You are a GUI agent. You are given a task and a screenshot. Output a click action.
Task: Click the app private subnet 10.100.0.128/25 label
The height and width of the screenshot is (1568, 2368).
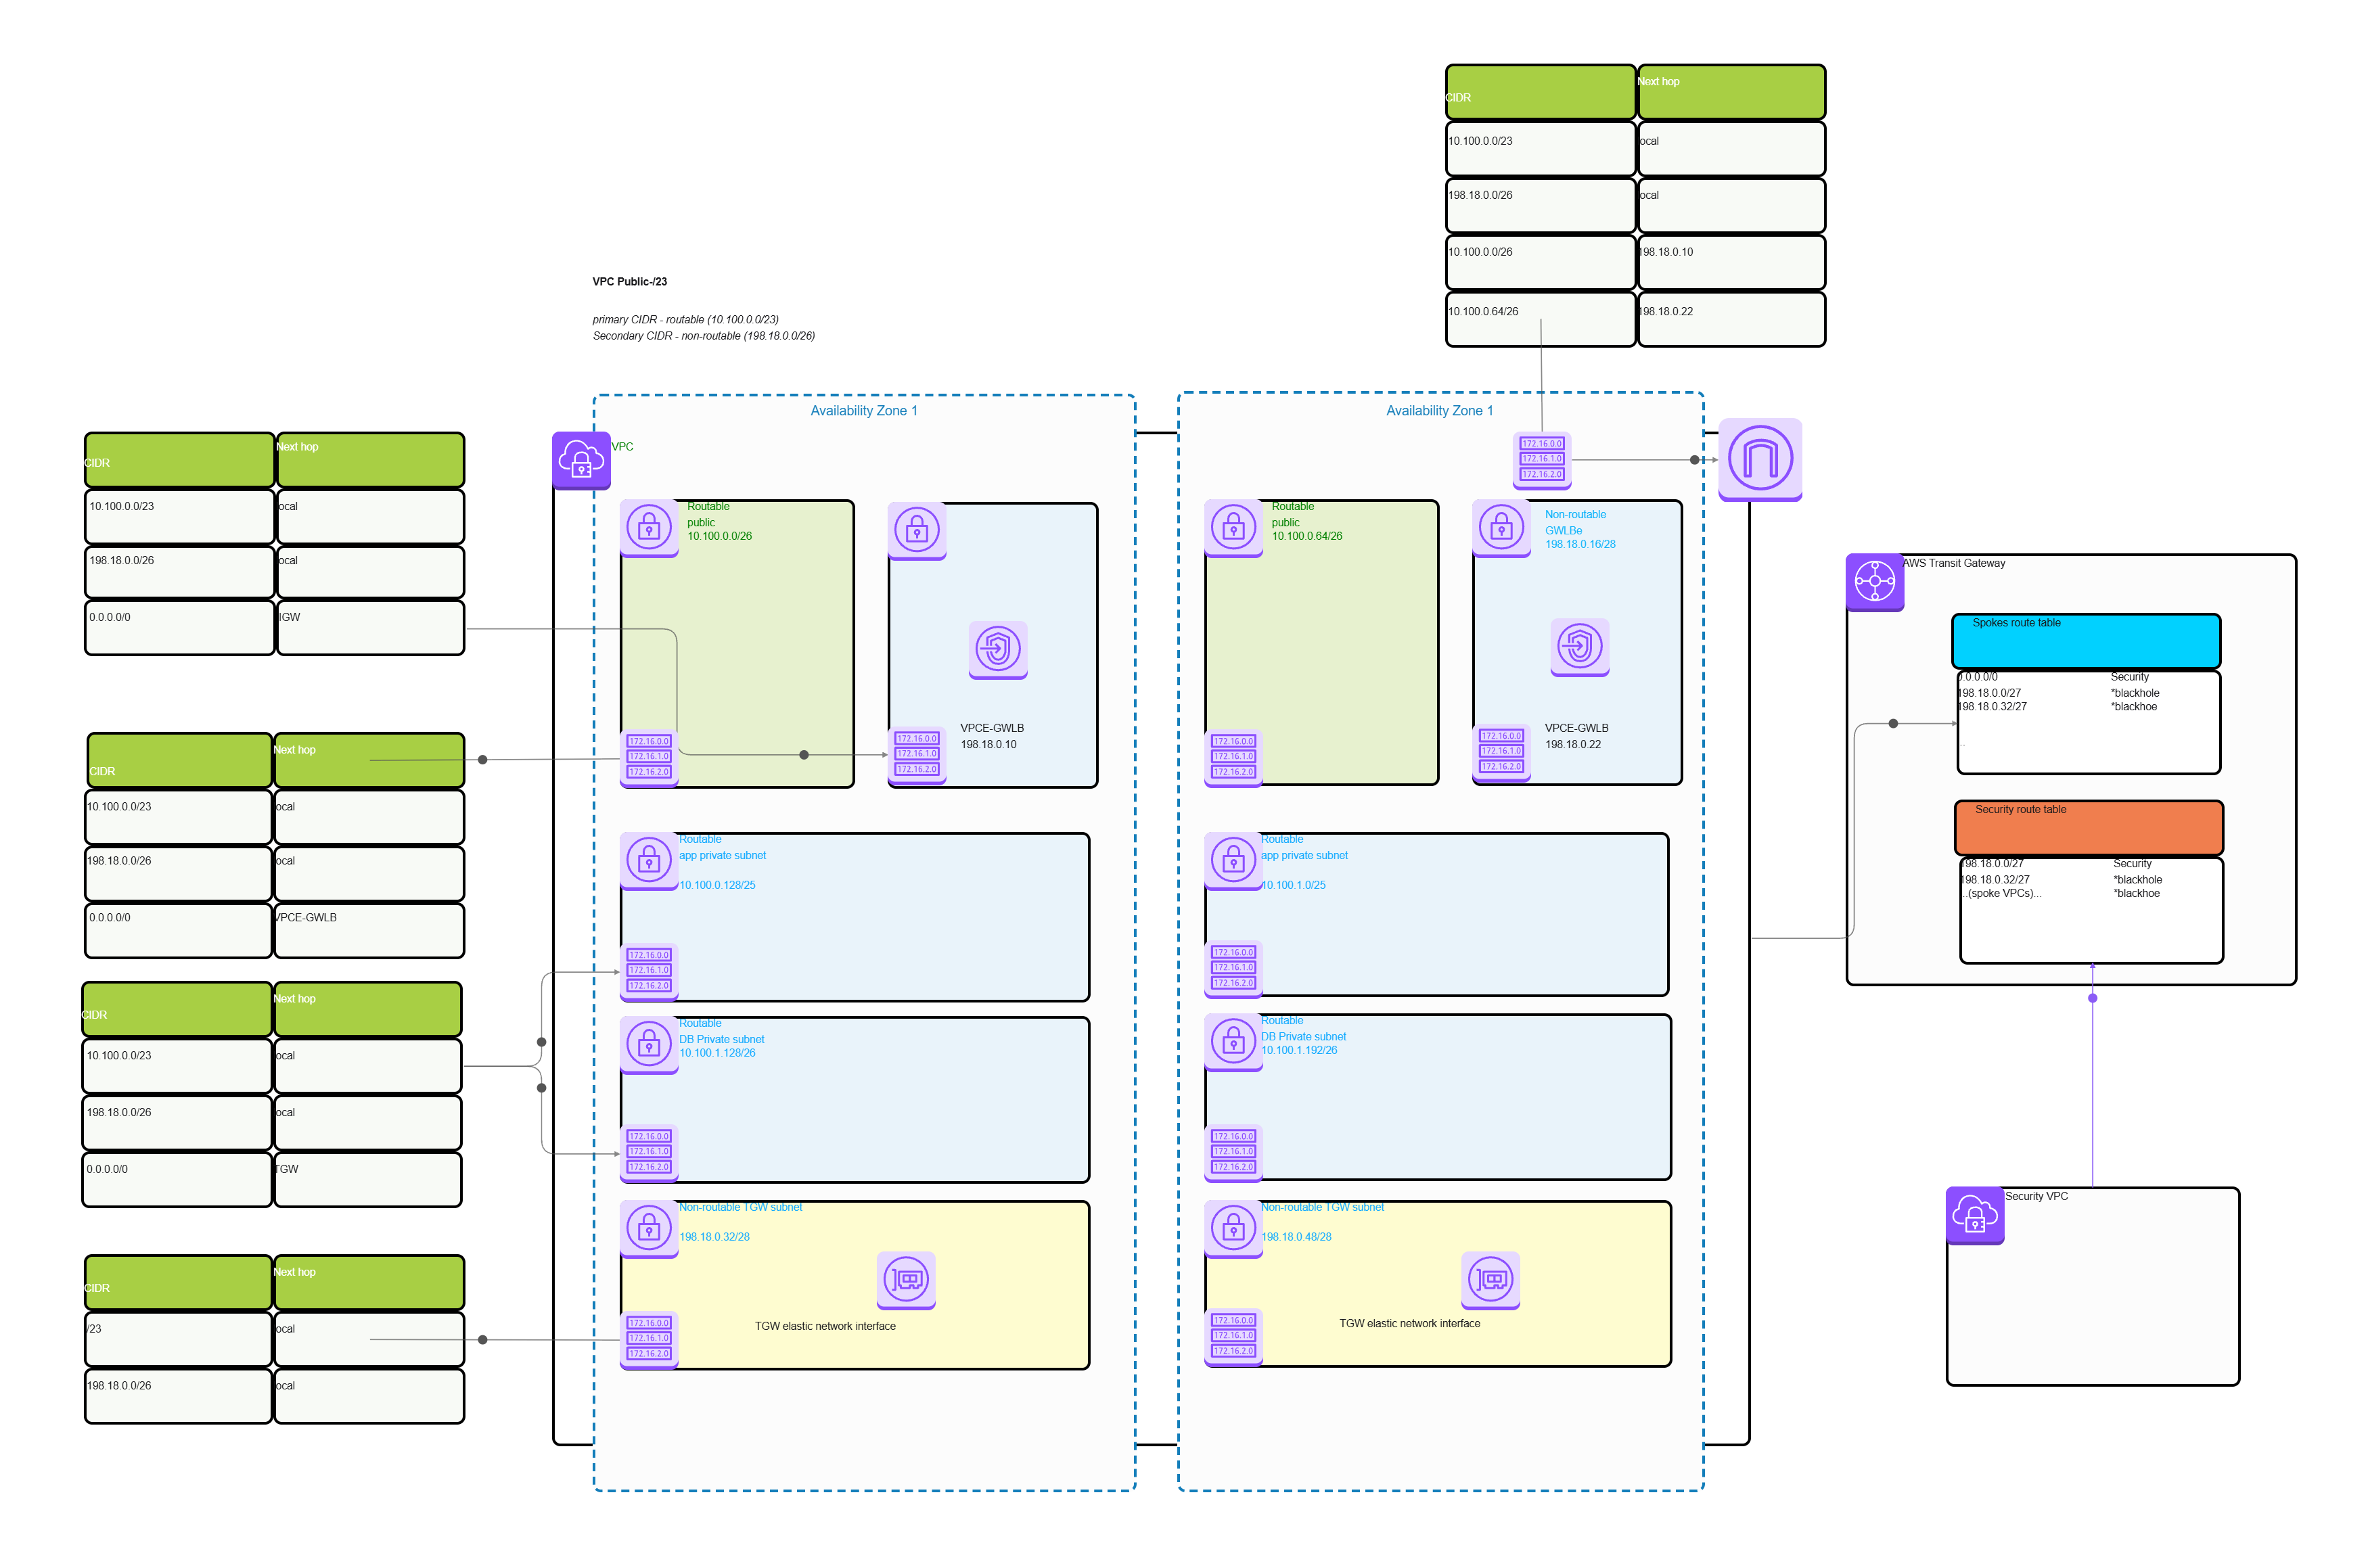(722, 862)
